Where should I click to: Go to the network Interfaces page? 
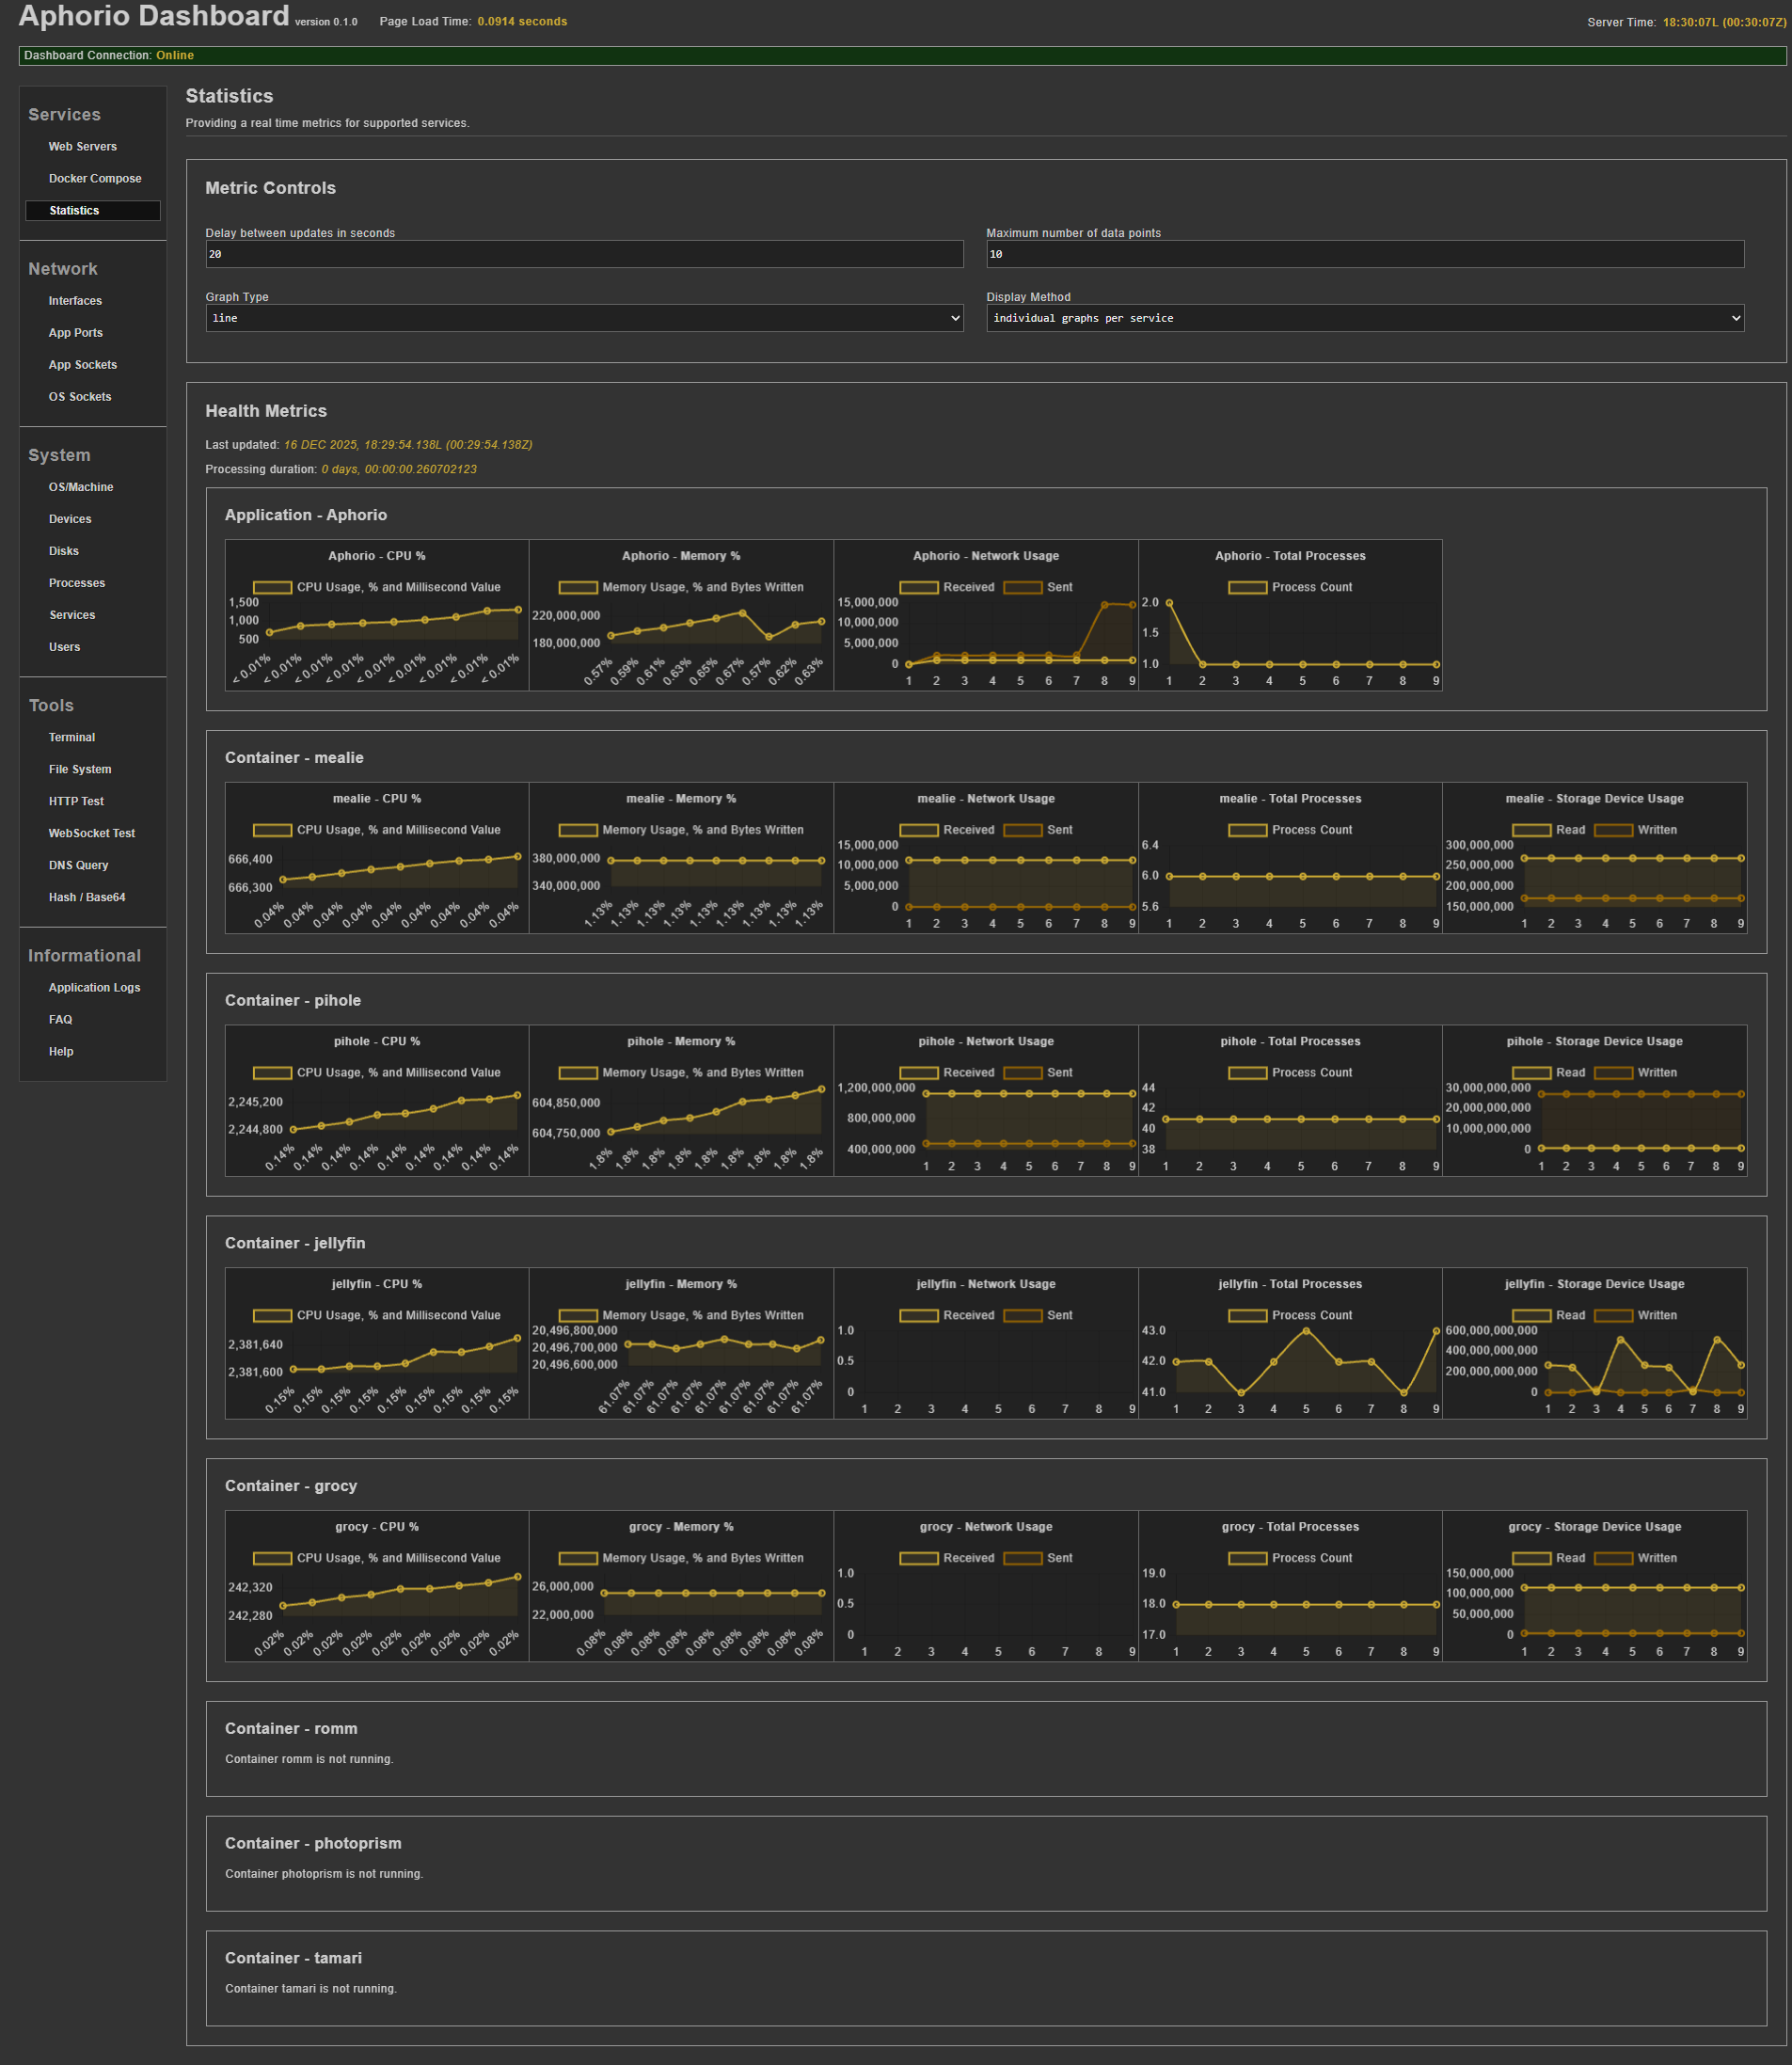tap(75, 301)
